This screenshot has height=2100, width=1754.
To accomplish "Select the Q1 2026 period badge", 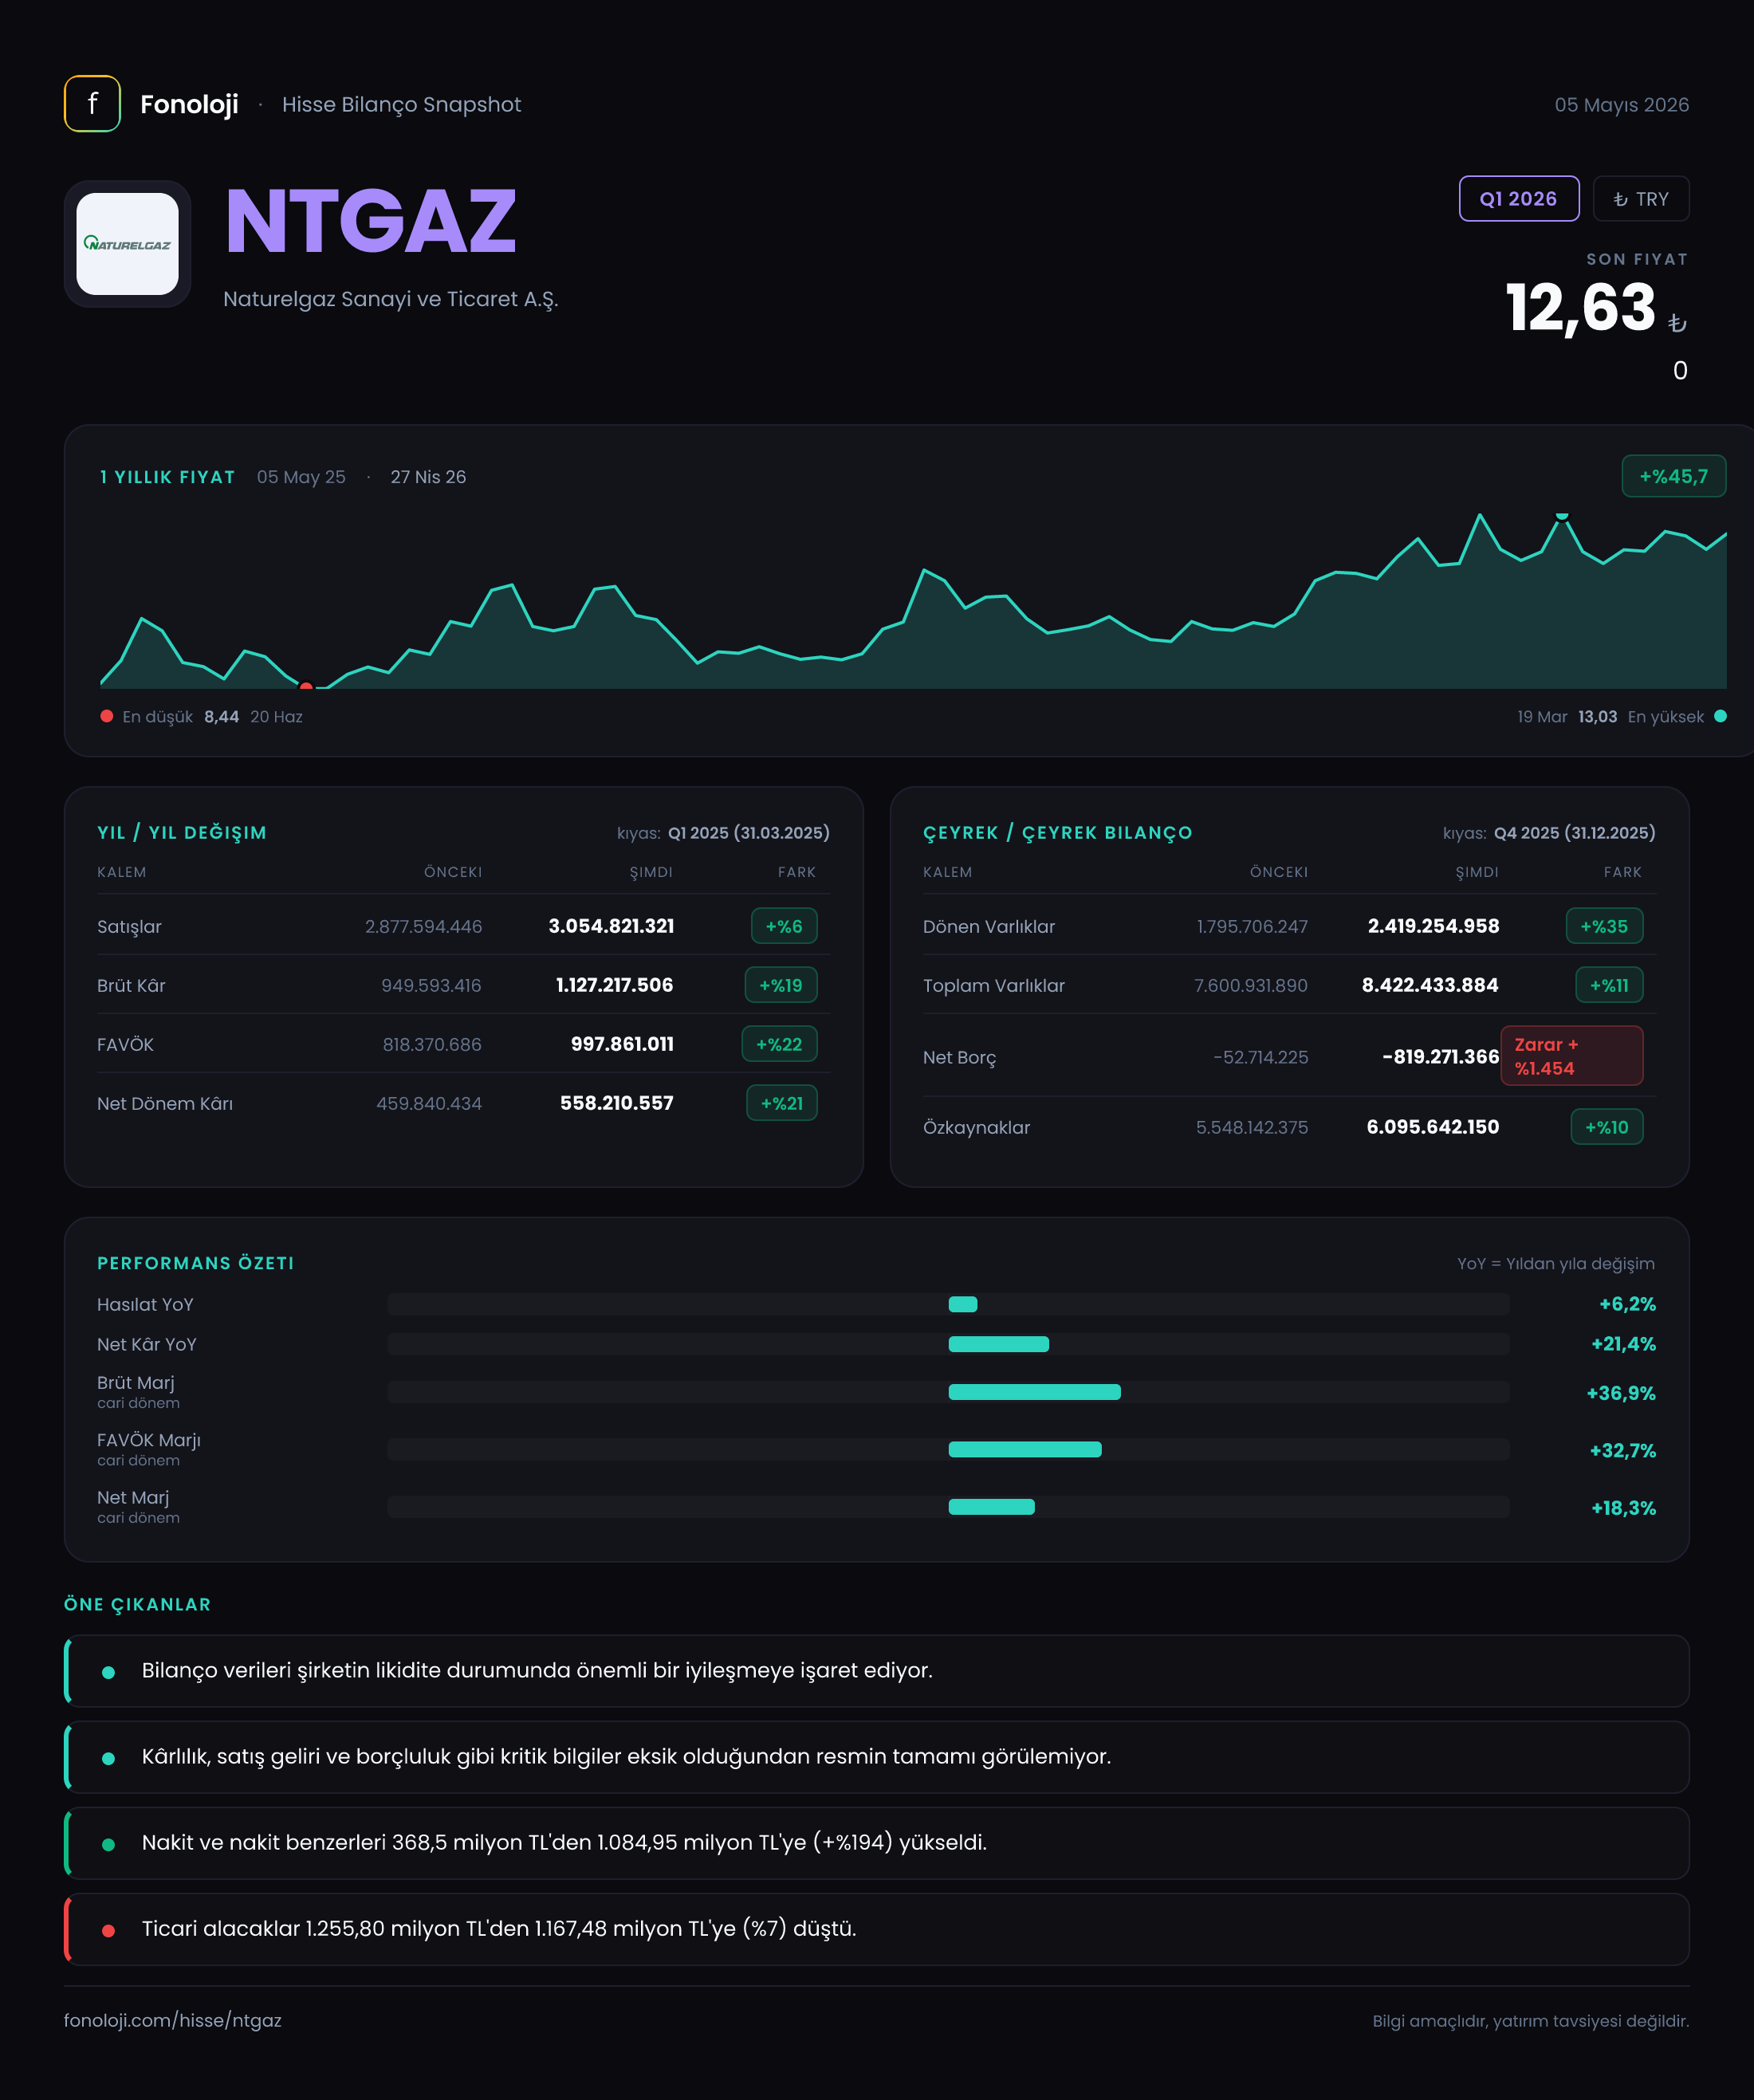I will point(1518,199).
